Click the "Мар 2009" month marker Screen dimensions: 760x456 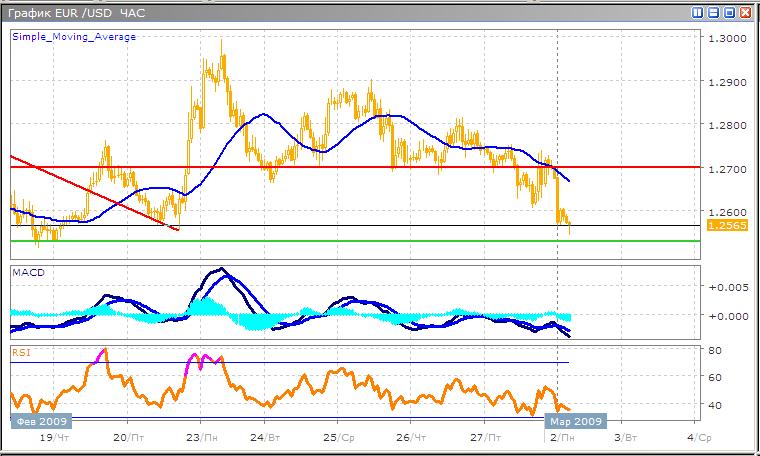[x=576, y=421]
